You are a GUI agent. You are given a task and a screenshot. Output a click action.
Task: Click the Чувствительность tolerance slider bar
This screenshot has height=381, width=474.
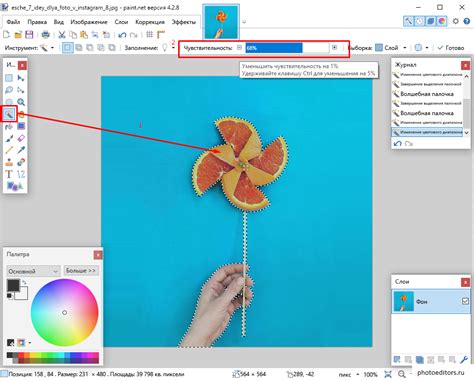287,48
